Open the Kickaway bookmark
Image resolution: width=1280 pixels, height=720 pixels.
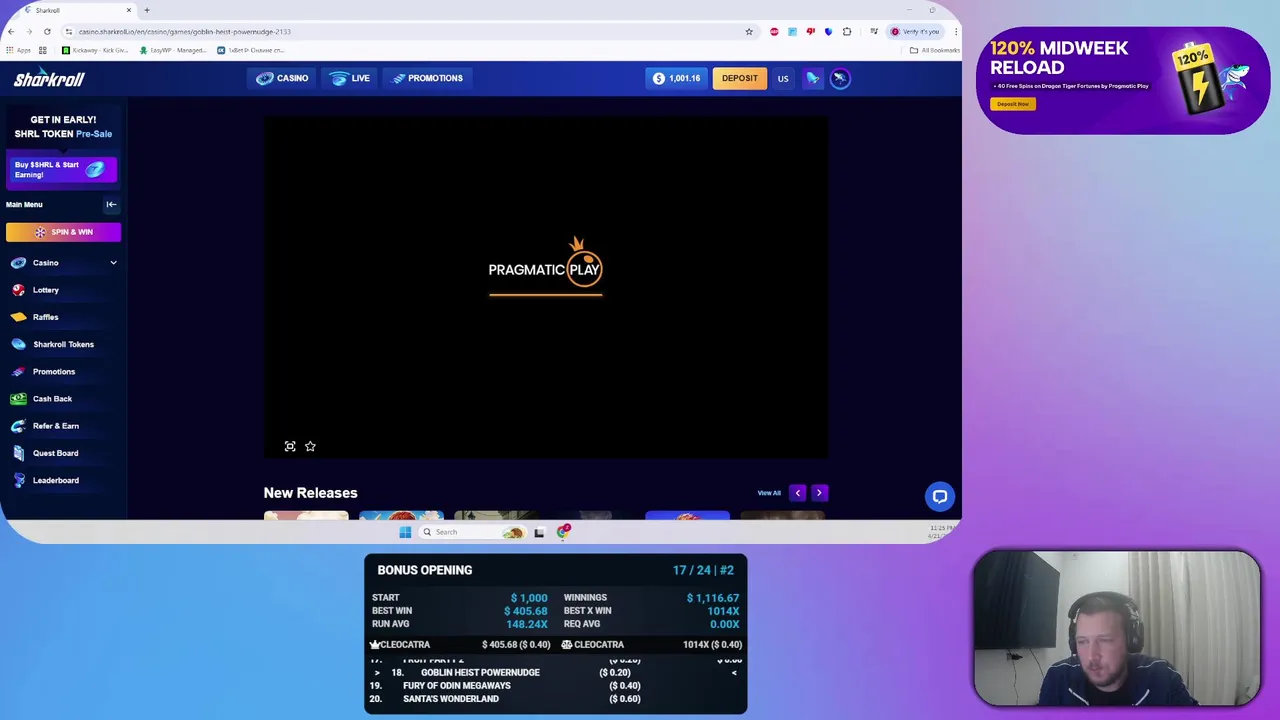point(96,50)
